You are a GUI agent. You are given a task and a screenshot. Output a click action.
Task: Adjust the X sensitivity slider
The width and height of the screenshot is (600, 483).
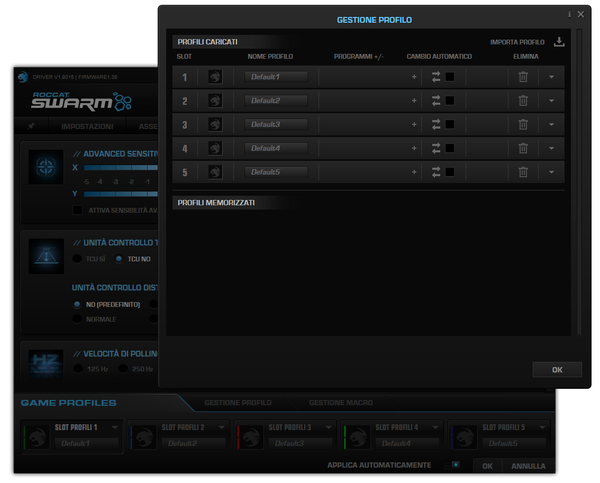click(121, 167)
